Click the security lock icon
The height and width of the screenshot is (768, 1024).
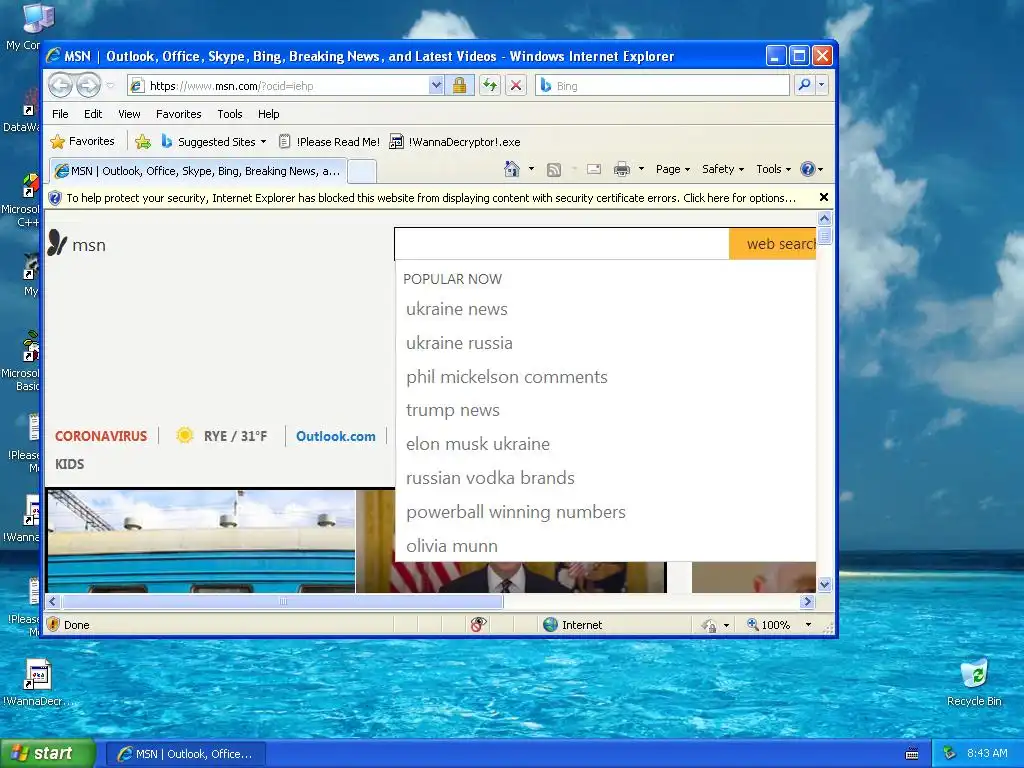tap(460, 86)
